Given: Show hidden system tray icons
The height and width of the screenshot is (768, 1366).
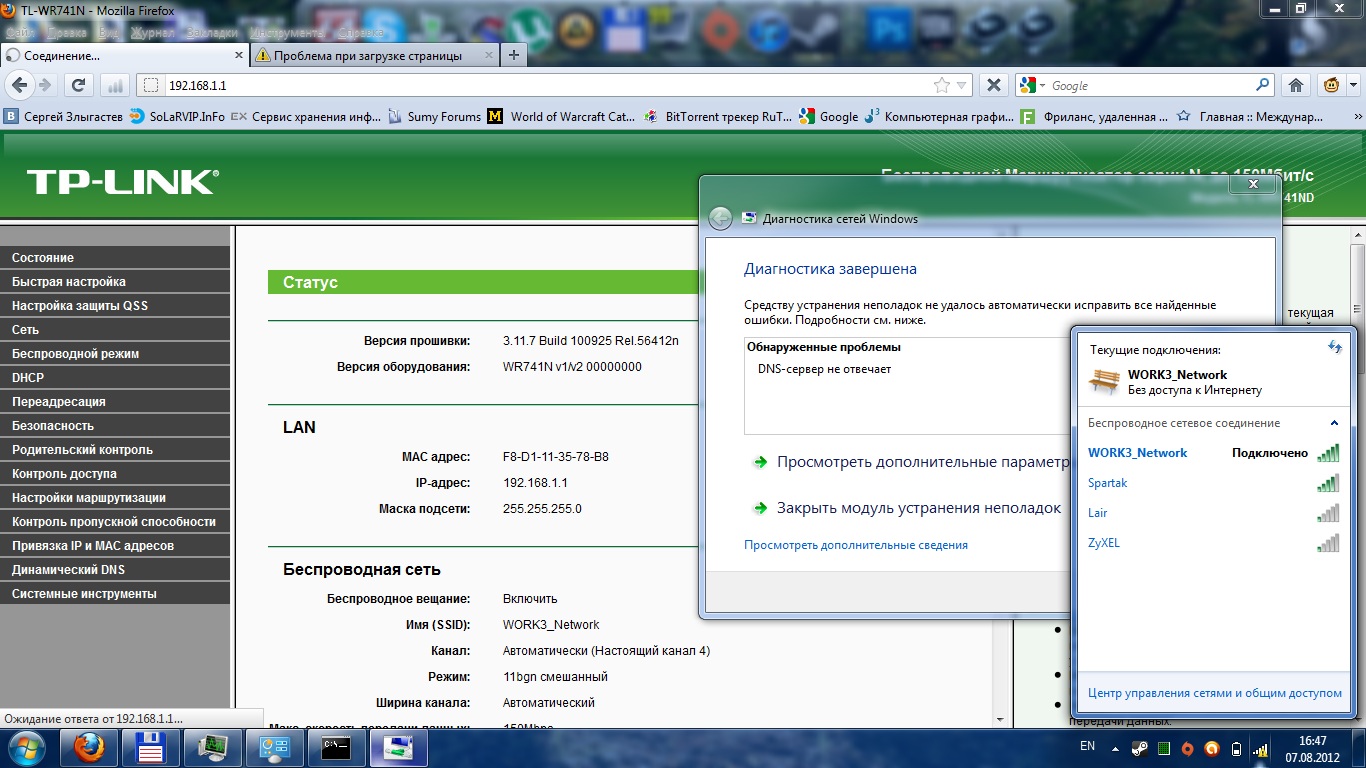Looking at the screenshot, I should tap(1116, 747).
